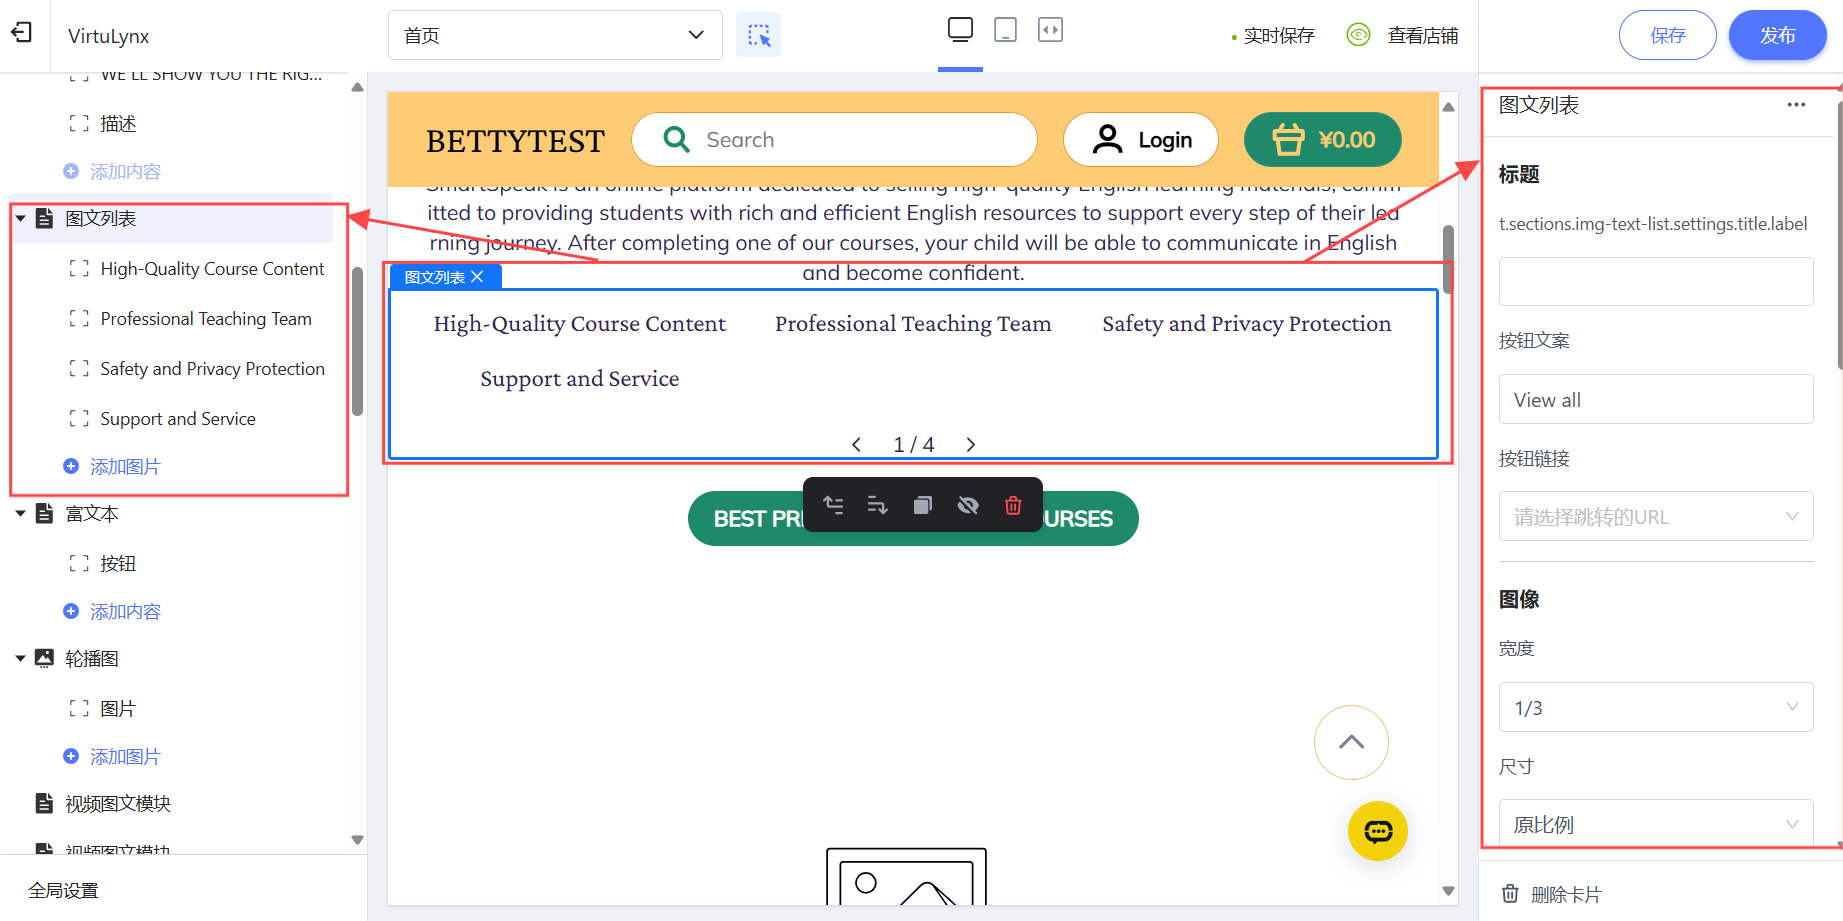Screen dimensions: 1843x921
Task: Click 添加内容 under 富文本 section
Action: click(125, 611)
